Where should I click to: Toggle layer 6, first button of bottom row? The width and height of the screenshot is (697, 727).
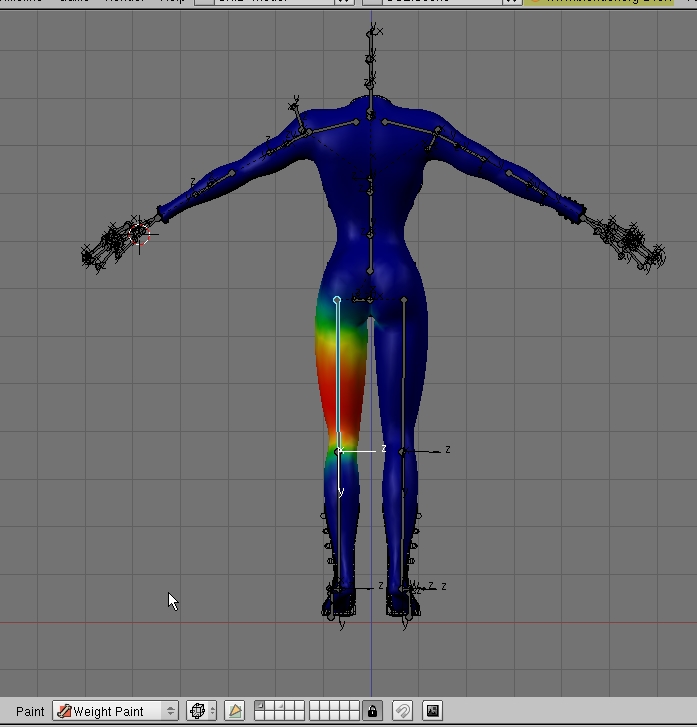tap(260, 716)
